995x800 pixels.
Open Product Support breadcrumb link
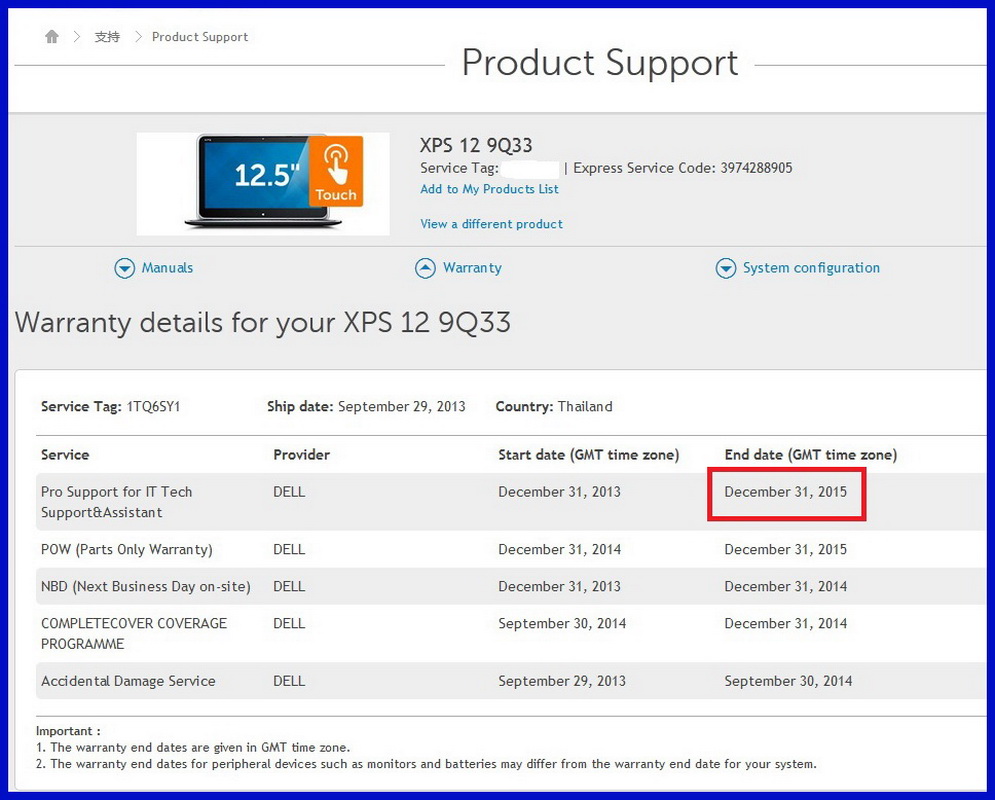(200, 37)
